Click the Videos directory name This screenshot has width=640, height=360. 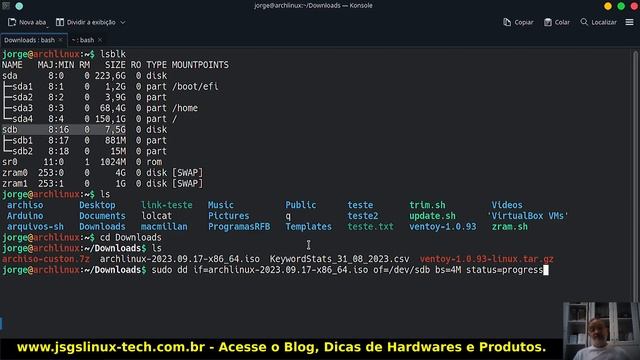click(x=507, y=205)
